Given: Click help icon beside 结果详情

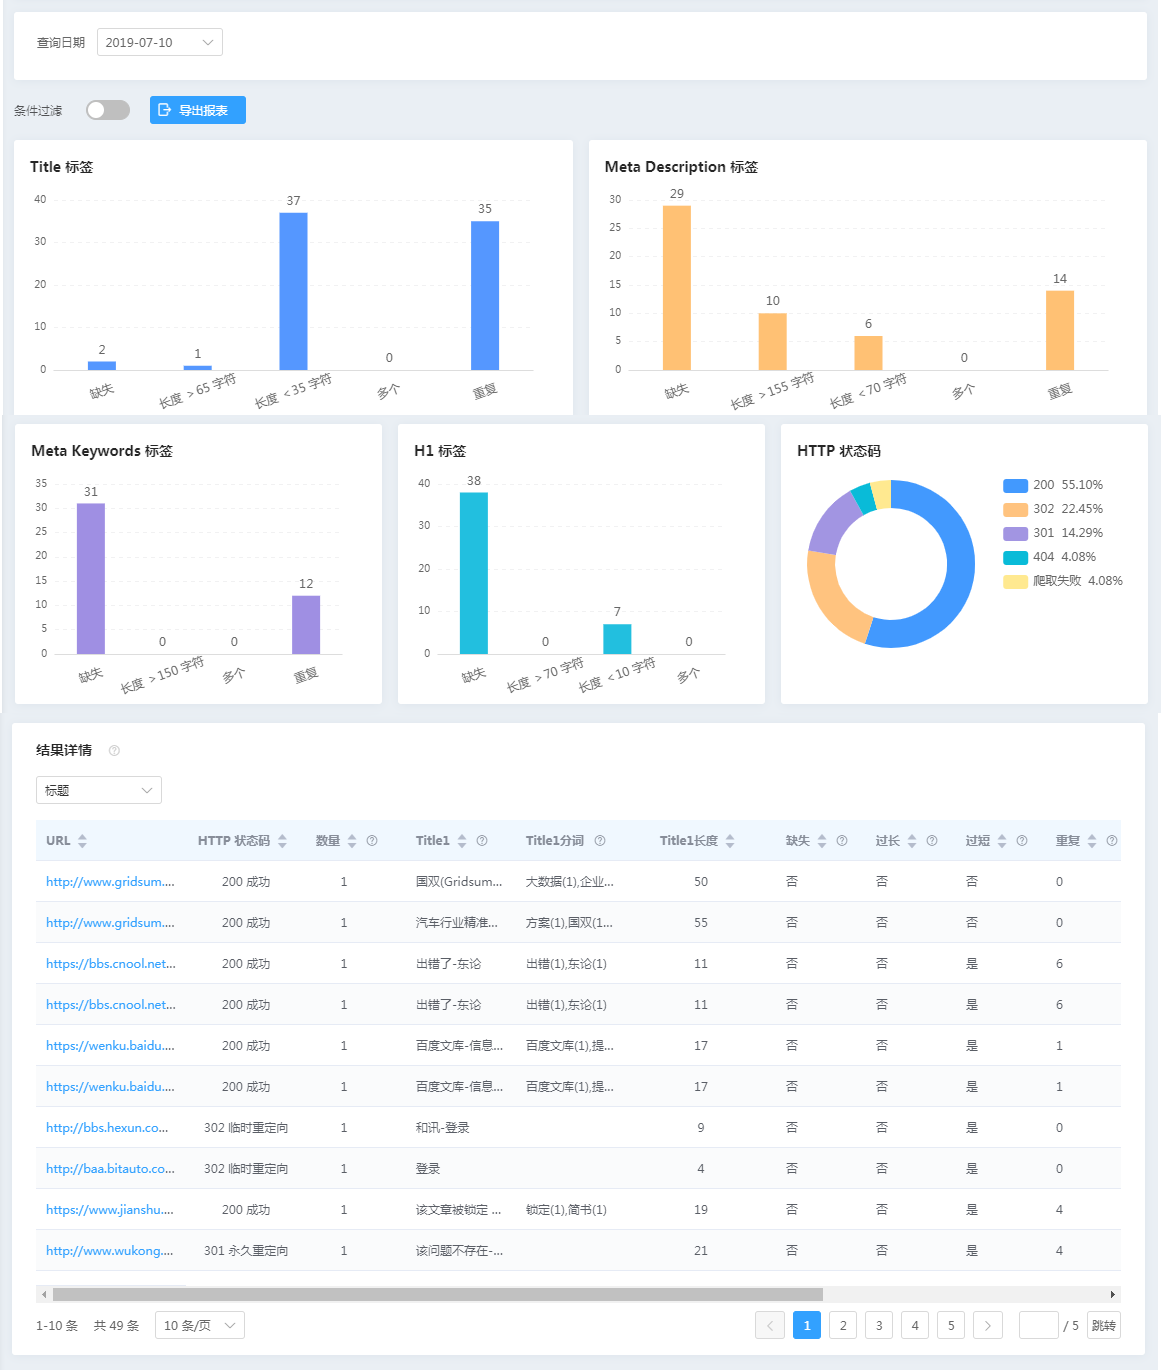Looking at the screenshot, I should click(114, 750).
